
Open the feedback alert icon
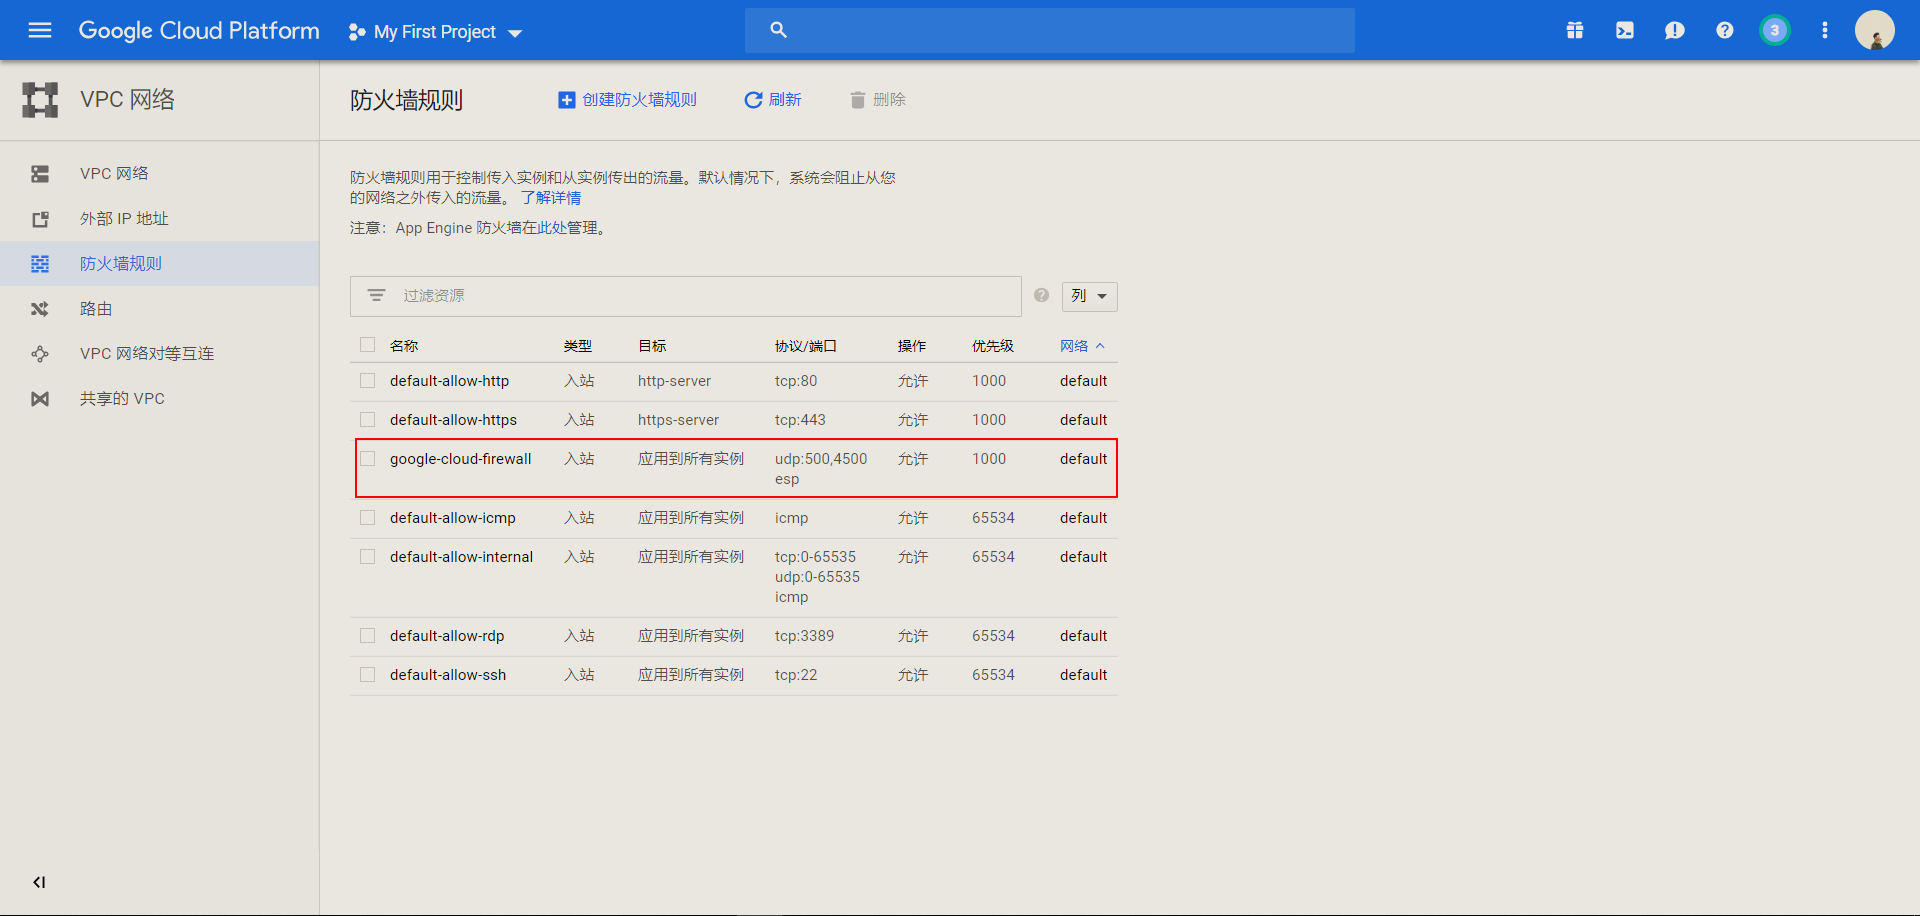point(1675,30)
